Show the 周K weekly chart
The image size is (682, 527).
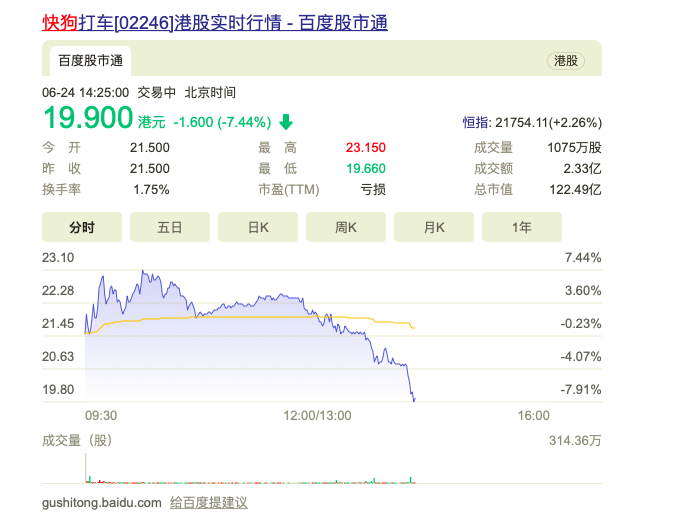point(346,227)
